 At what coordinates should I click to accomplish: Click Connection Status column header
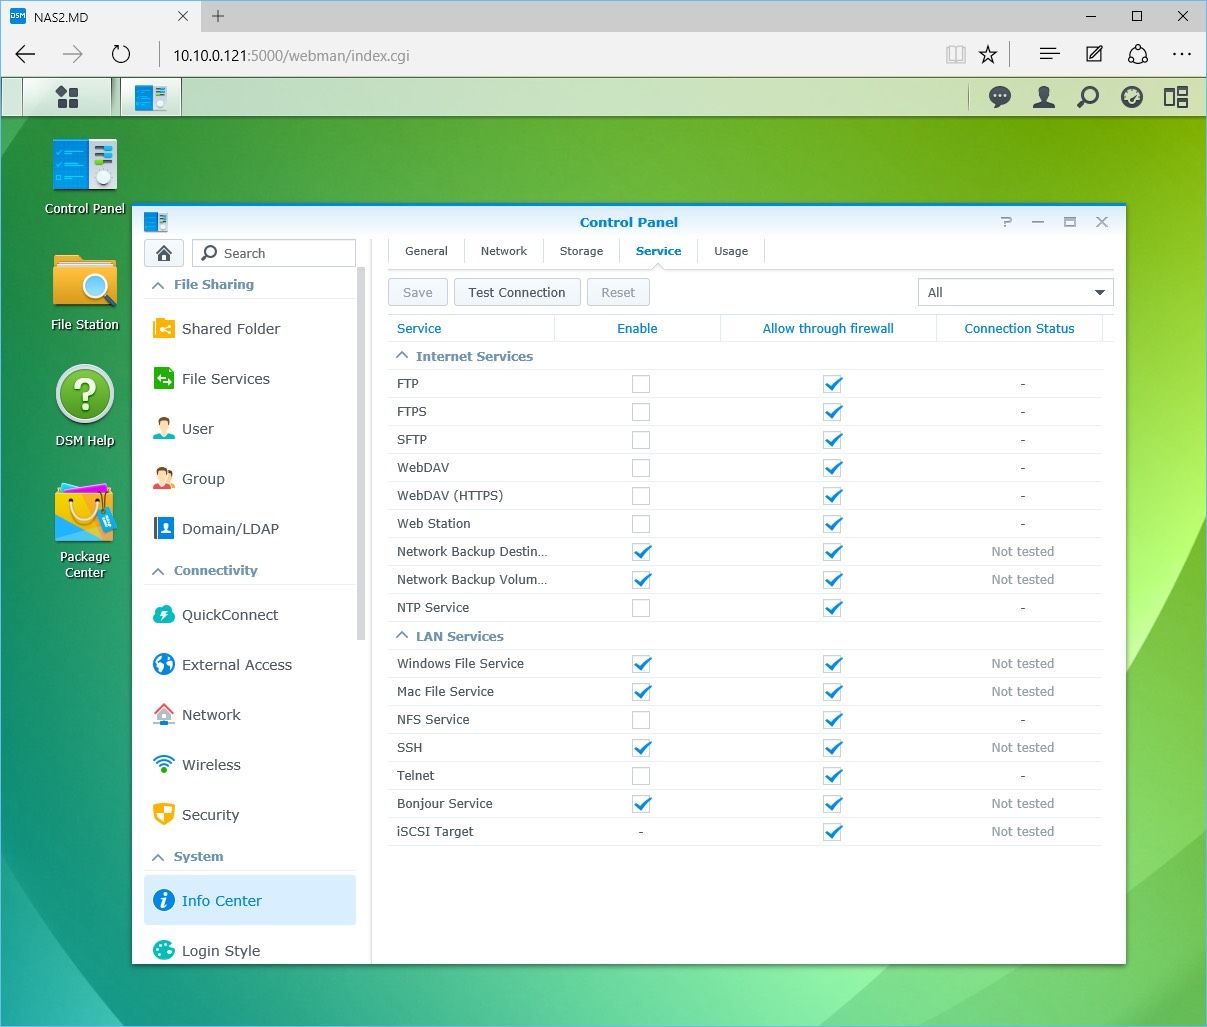(x=1019, y=328)
